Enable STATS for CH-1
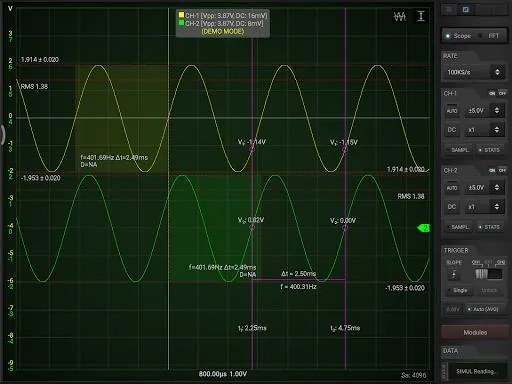This screenshot has width=512, height=384. pyautogui.click(x=489, y=150)
